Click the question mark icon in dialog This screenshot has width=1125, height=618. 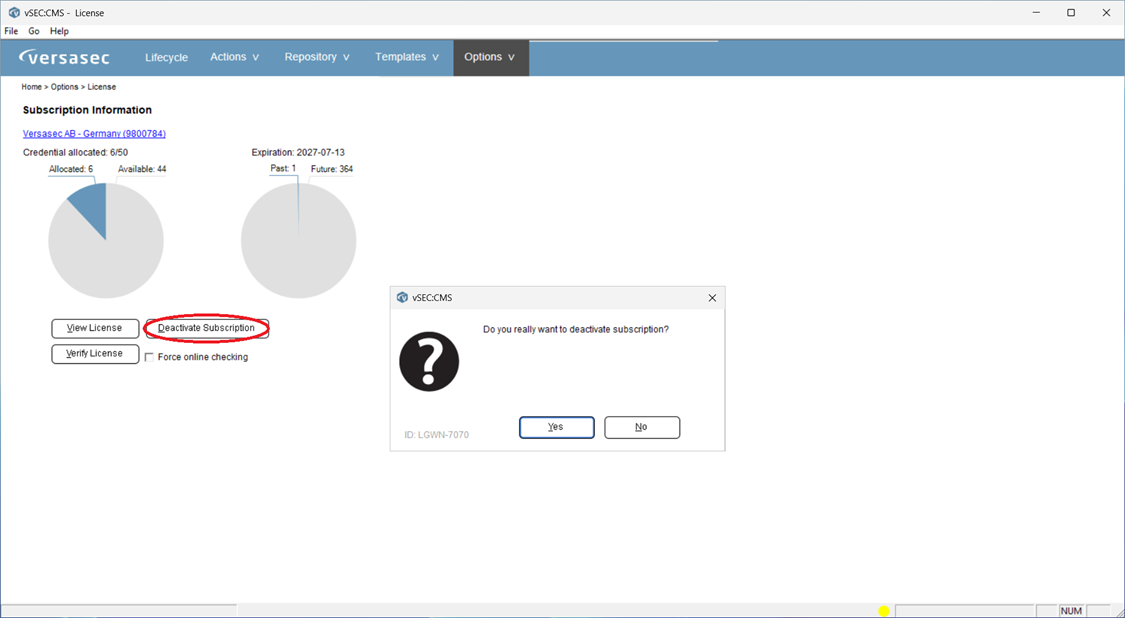[x=429, y=362]
